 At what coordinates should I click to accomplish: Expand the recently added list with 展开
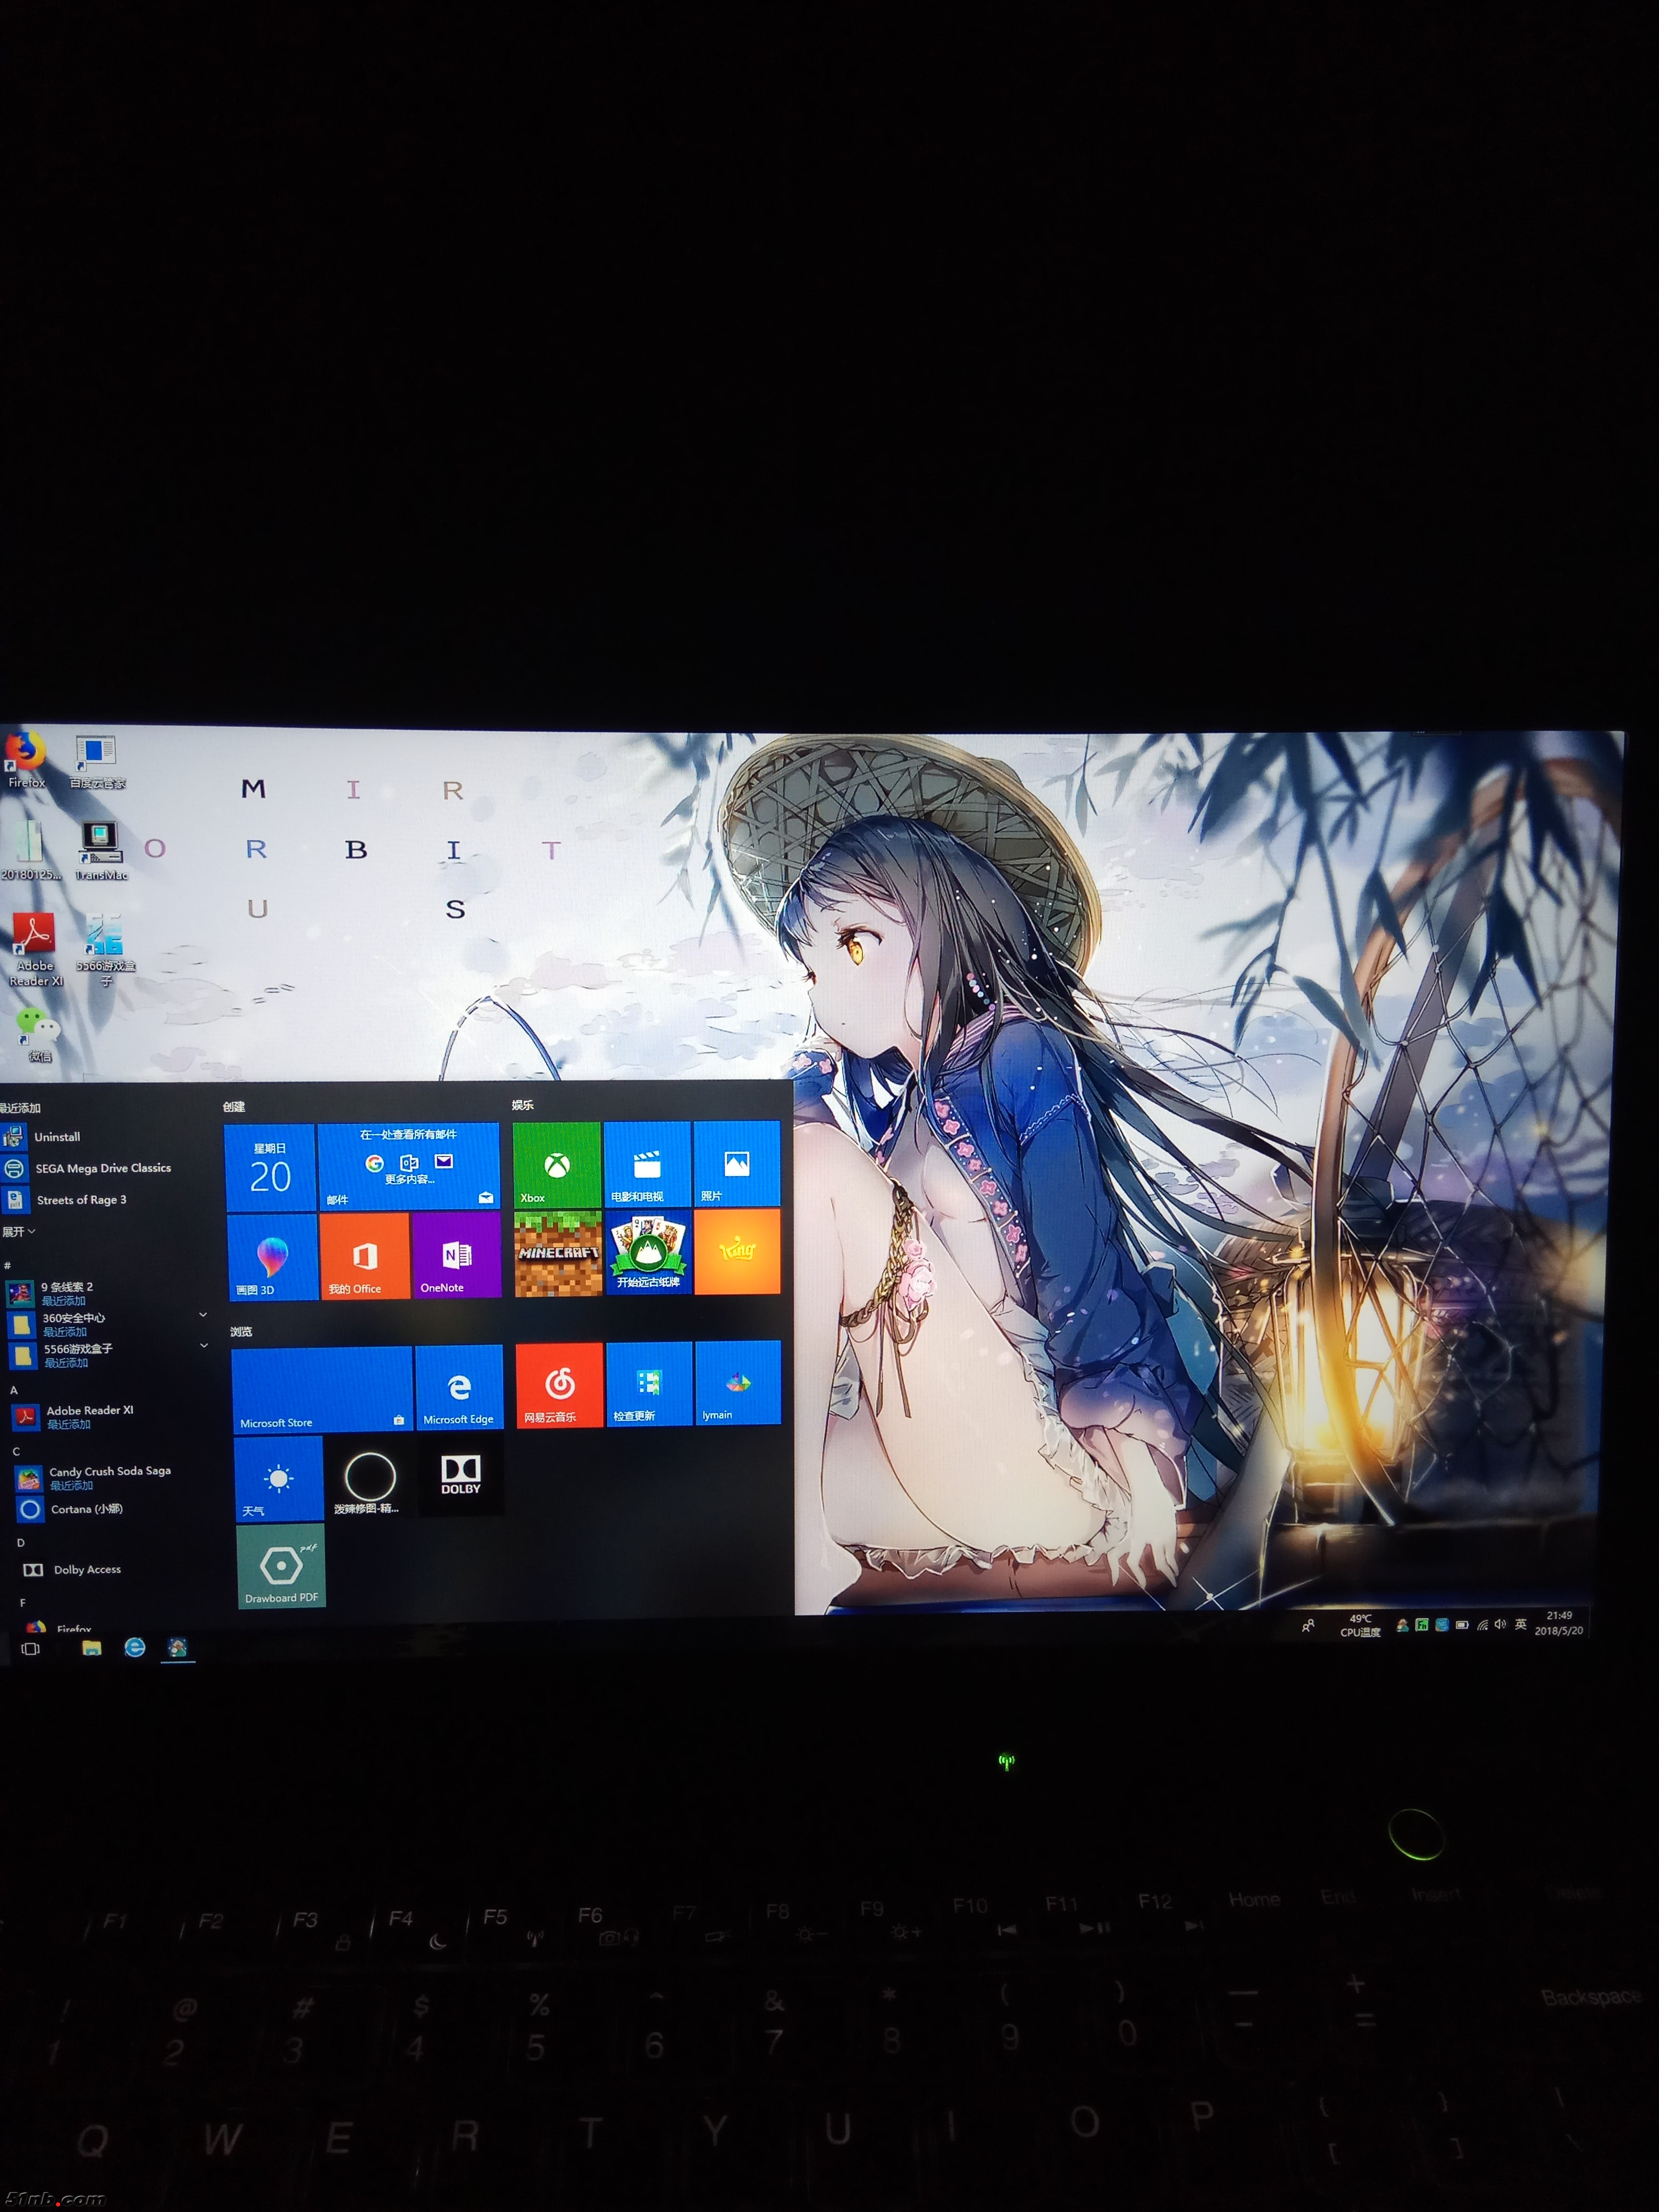tap(19, 1232)
